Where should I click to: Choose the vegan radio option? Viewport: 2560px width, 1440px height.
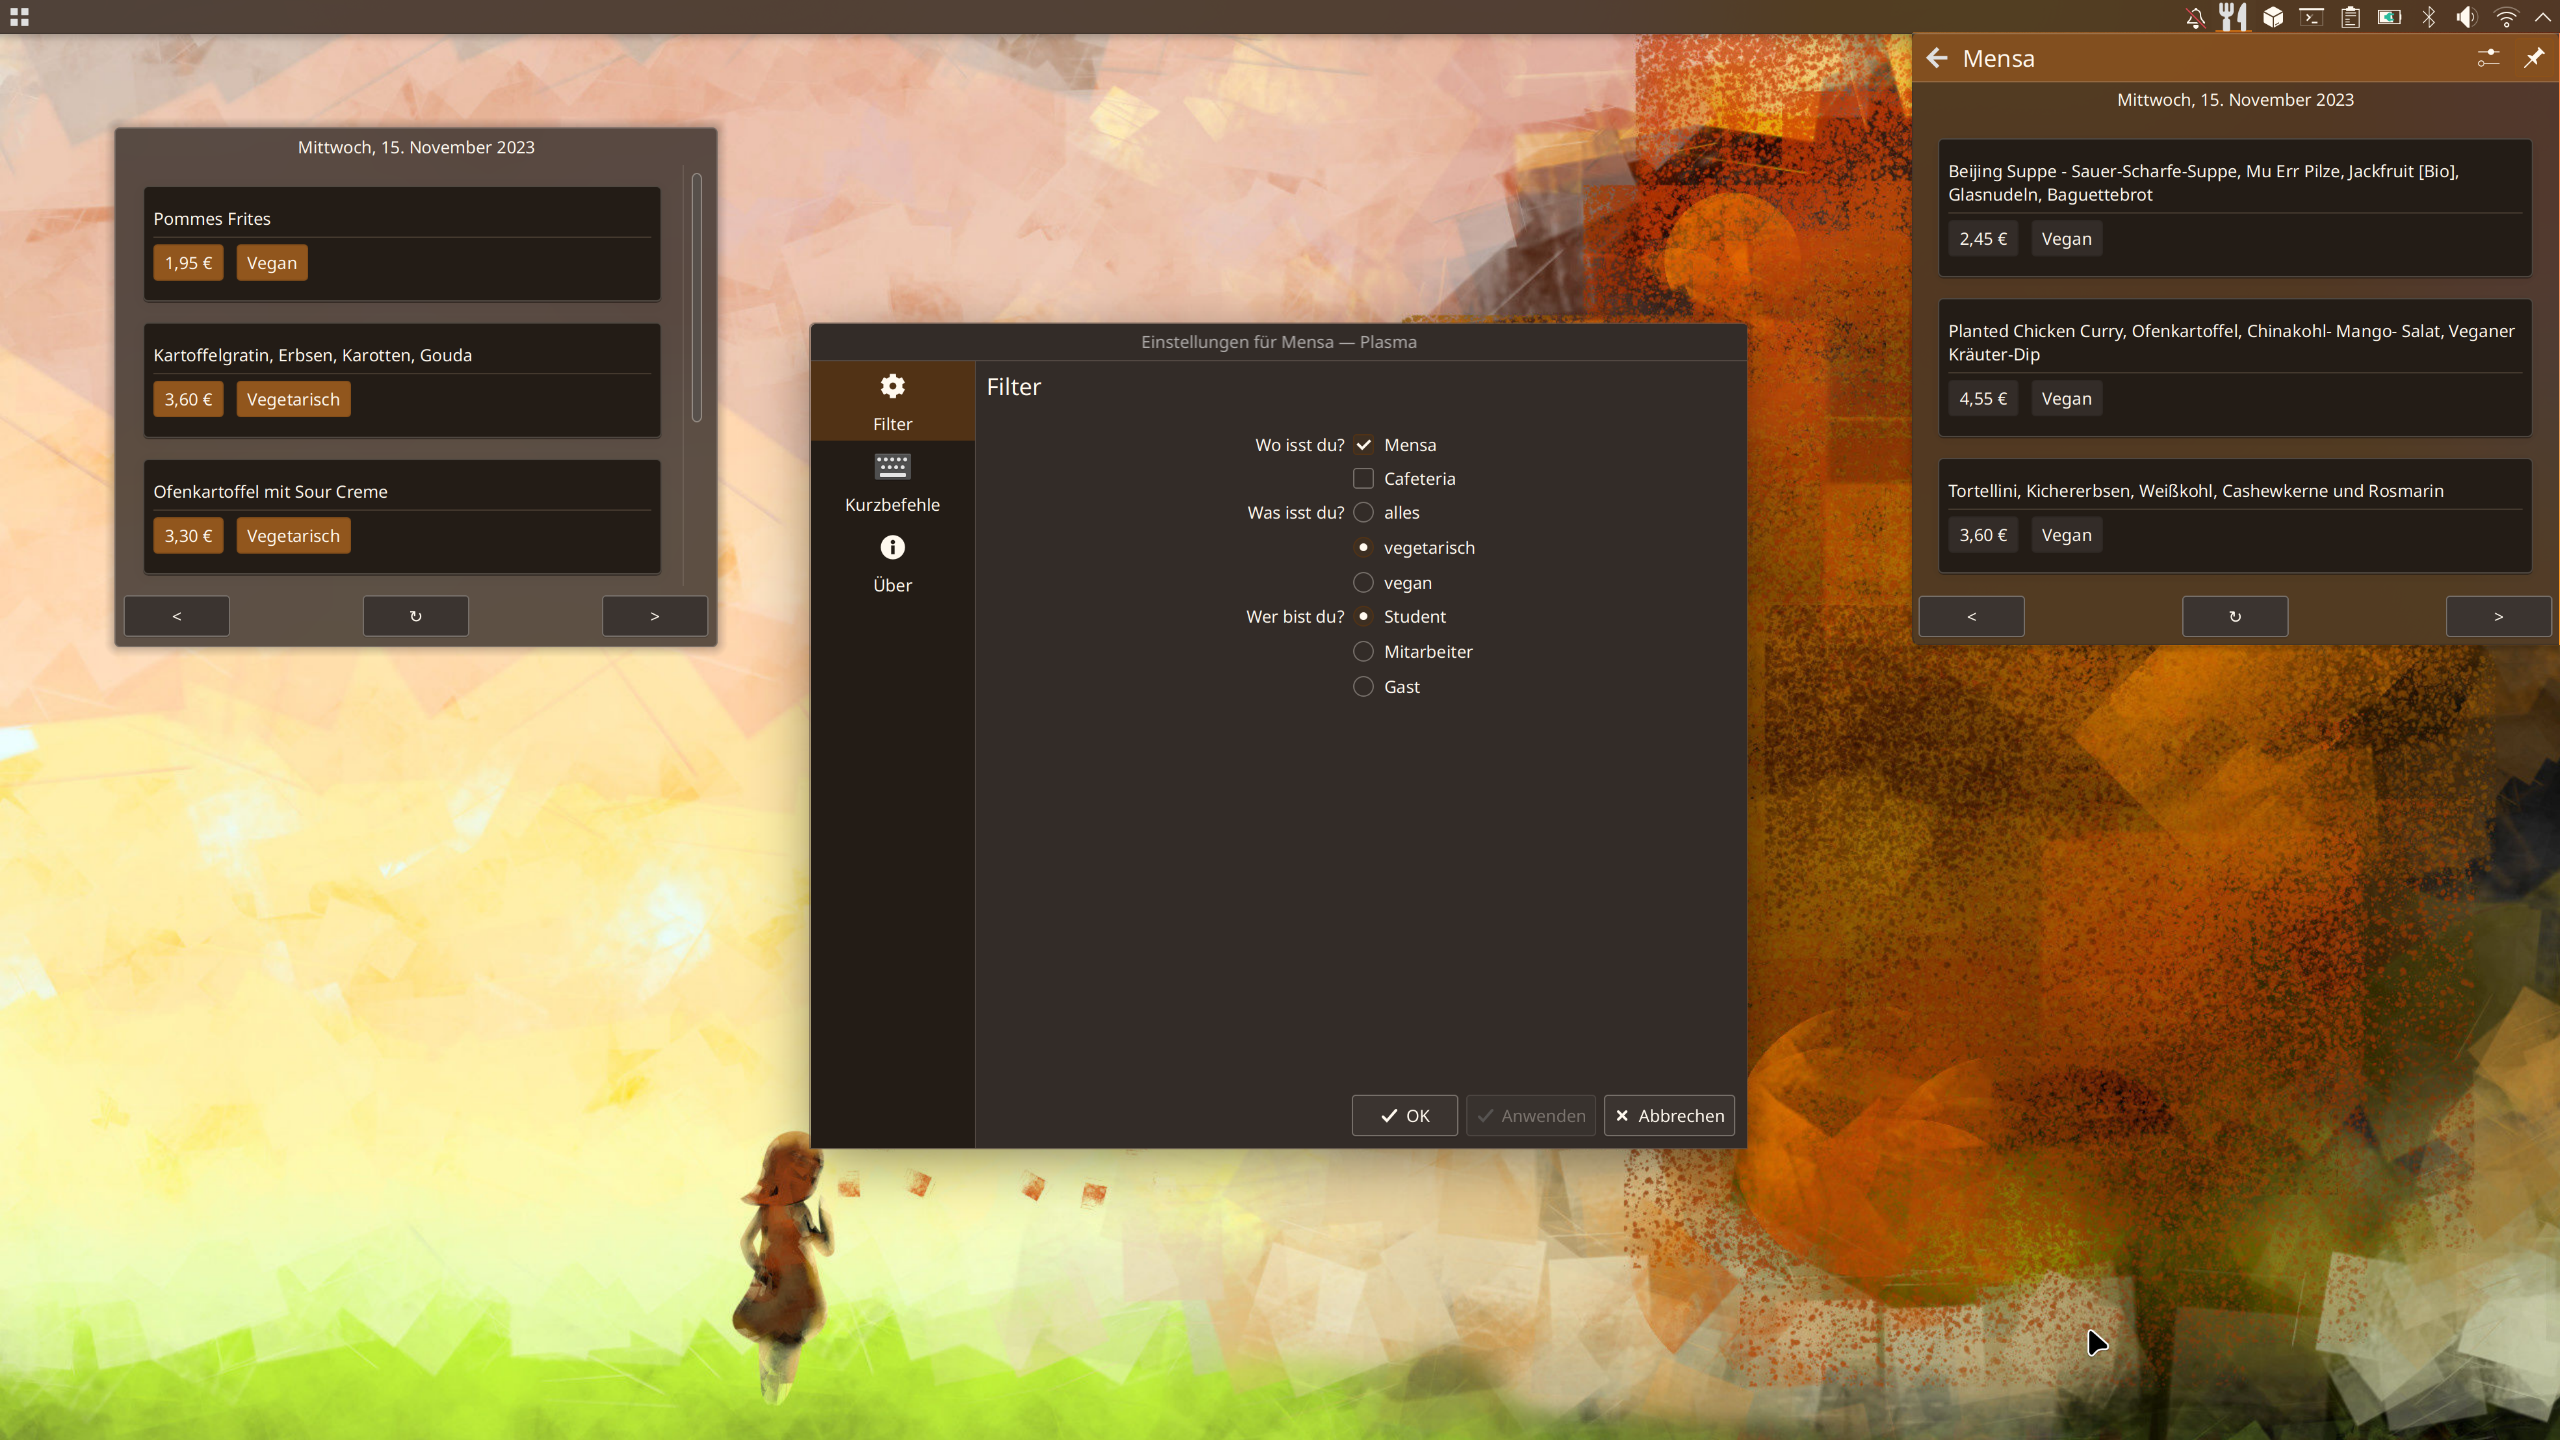[1363, 583]
